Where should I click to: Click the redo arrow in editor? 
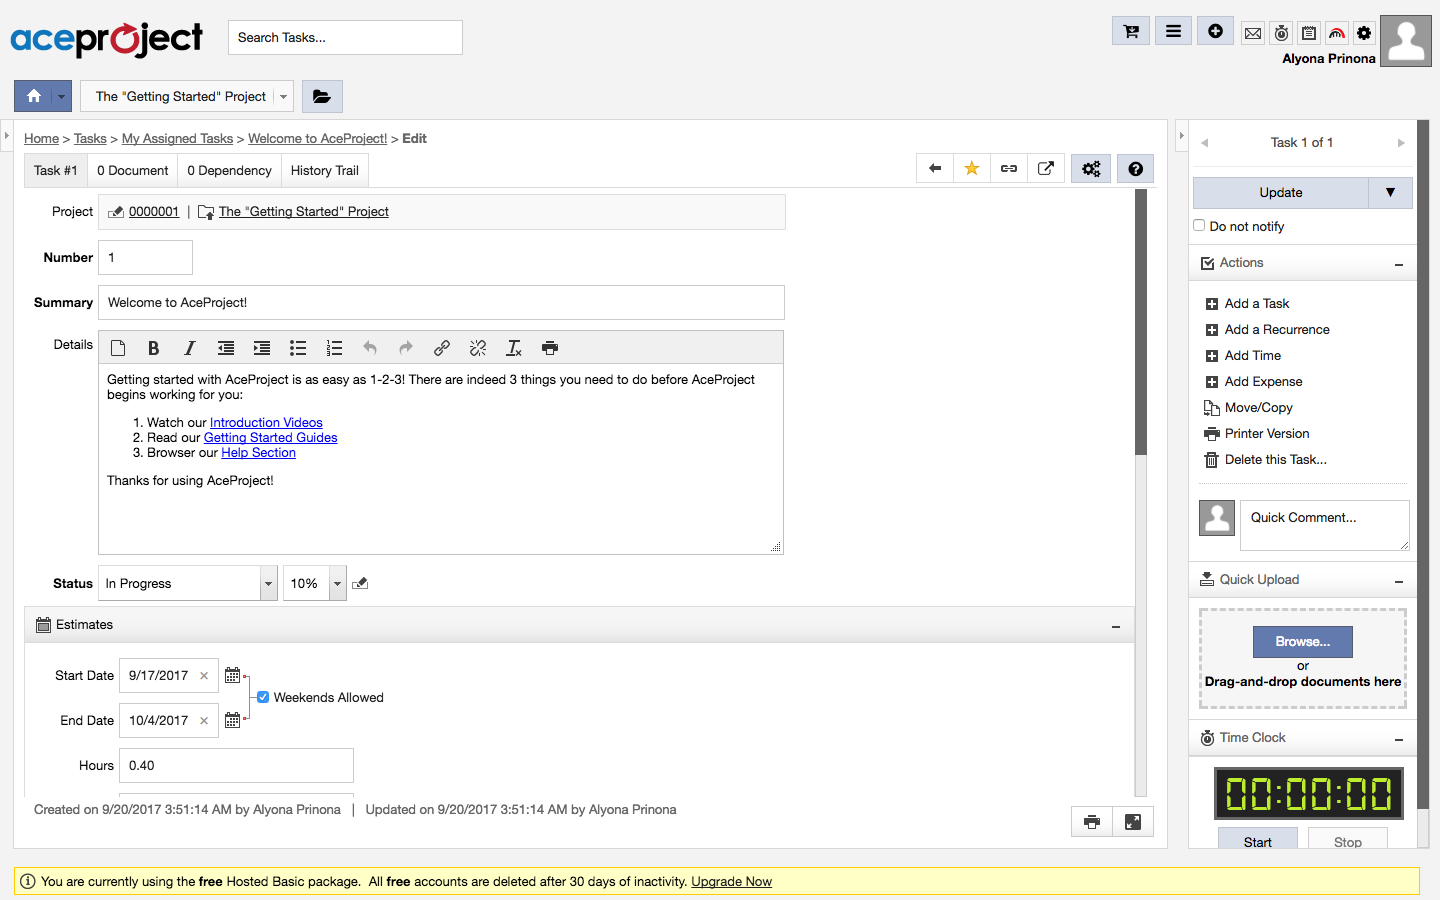[x=406, y=348]
